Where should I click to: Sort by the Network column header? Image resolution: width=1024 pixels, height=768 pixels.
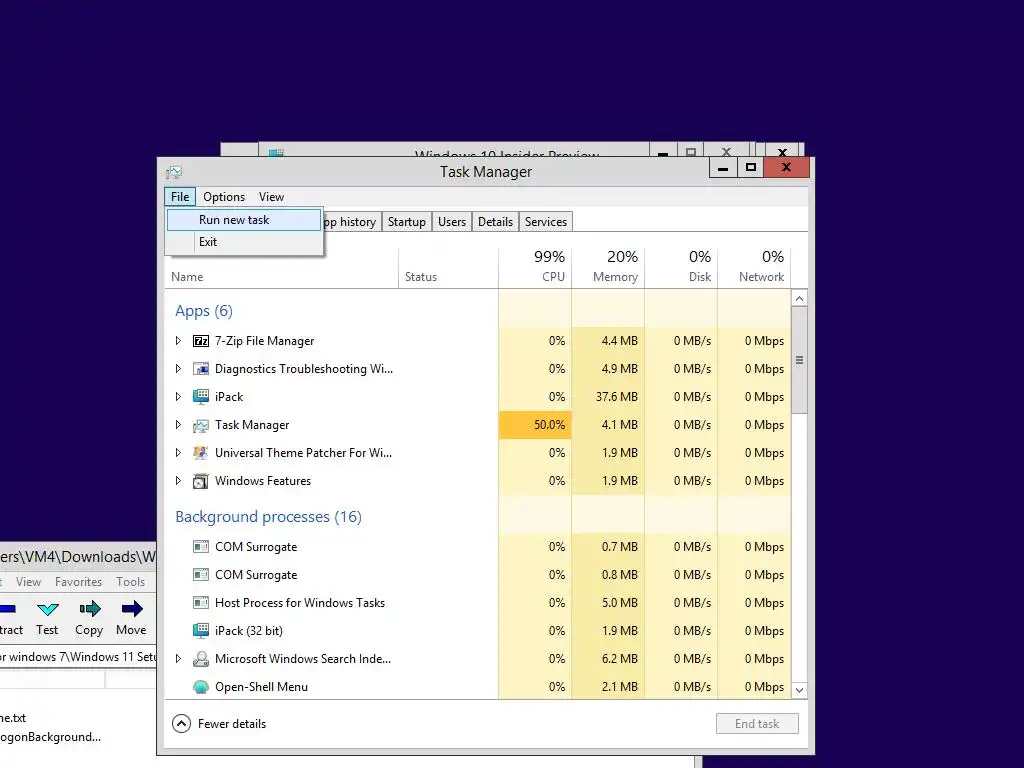point(754,267)
